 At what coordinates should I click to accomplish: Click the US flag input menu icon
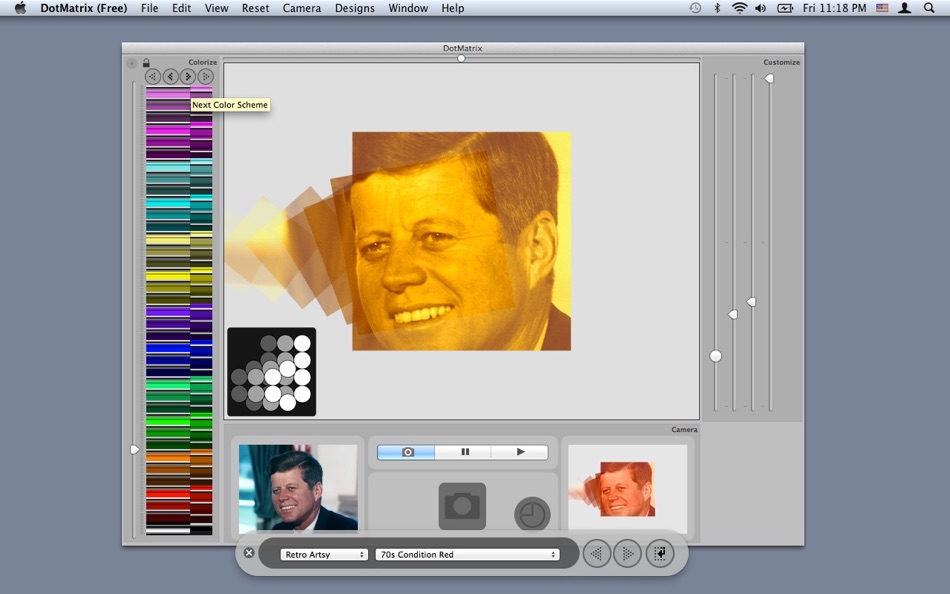click(882, 8)
